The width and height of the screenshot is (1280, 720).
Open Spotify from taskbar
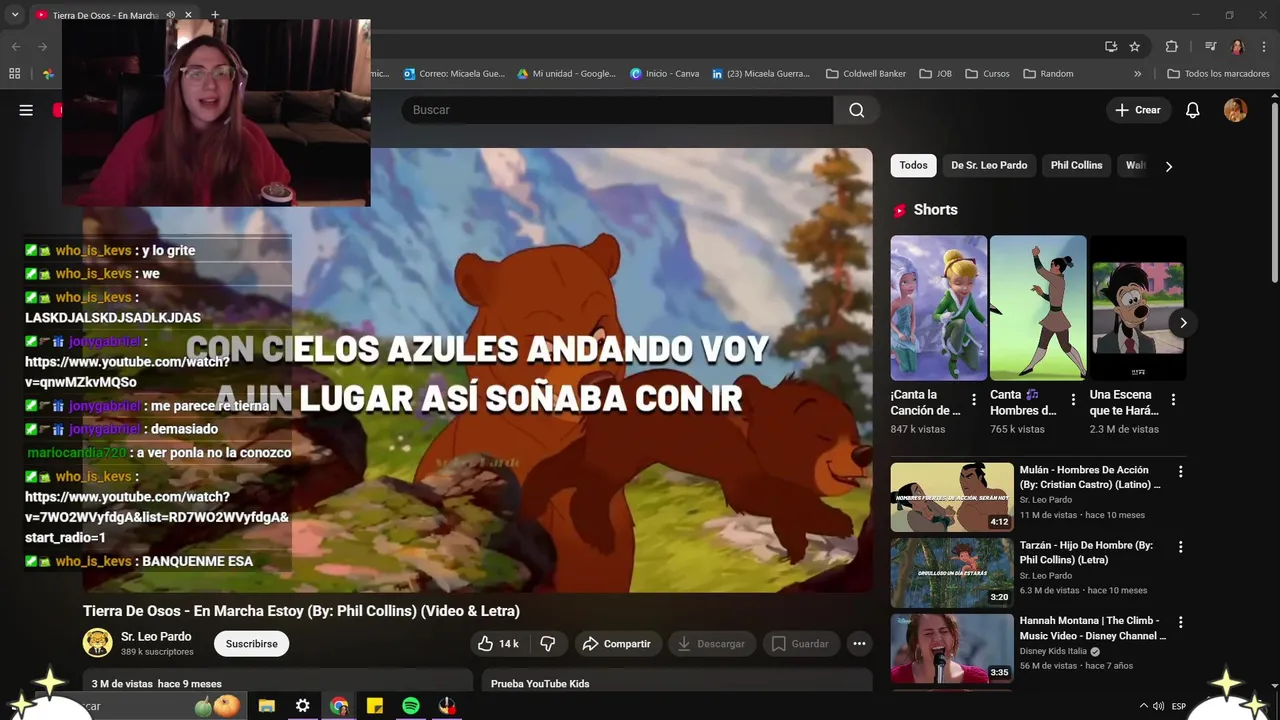(411, 706)
